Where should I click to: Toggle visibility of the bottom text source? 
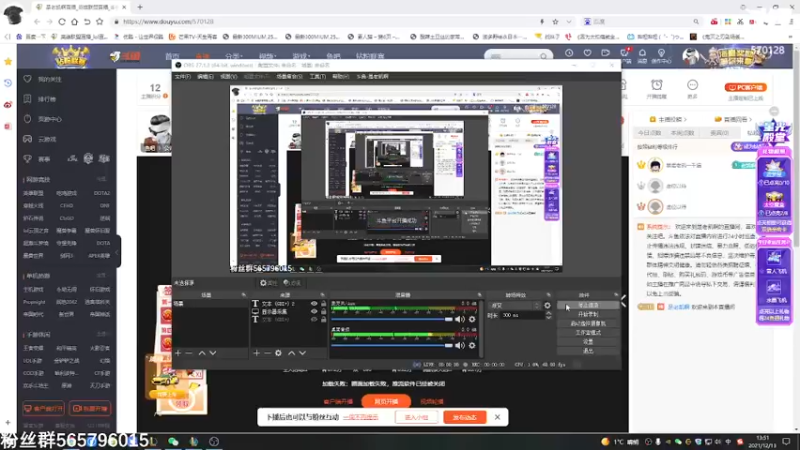click(x=314, y=319)
